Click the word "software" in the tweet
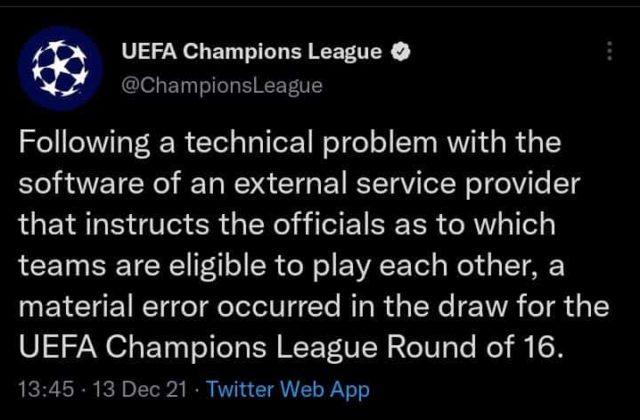640x420 pixels. pos(82,184)
